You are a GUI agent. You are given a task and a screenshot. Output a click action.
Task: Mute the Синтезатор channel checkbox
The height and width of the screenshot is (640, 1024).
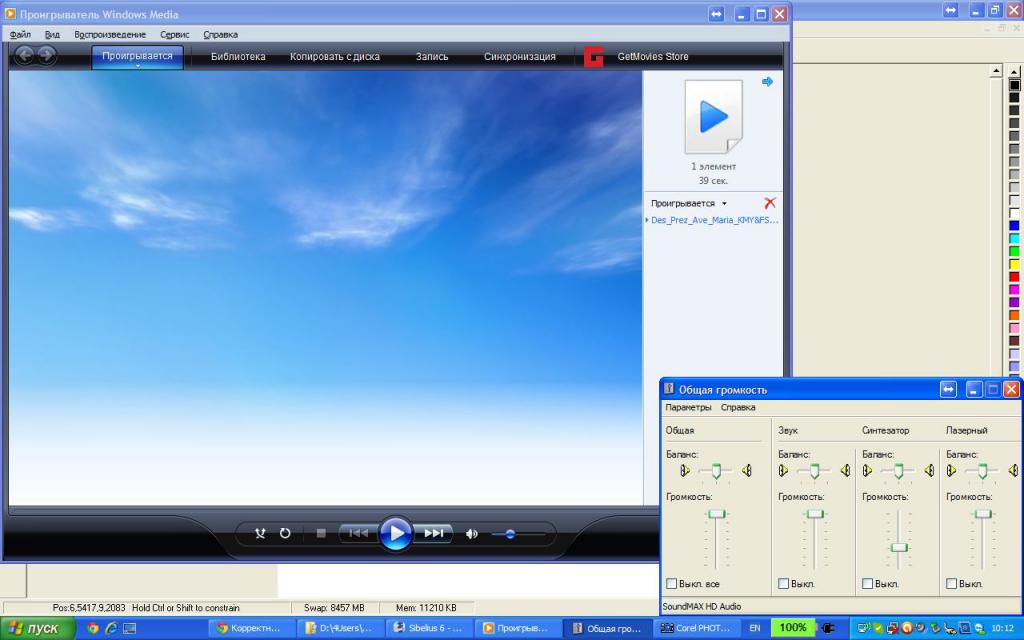(868, 584)
